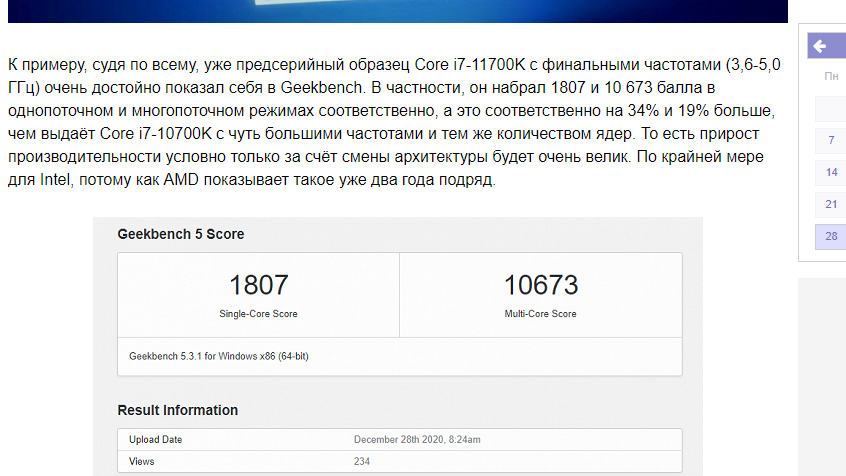Click 'December 28th 2020, 8:24am' upload date value

417,439
